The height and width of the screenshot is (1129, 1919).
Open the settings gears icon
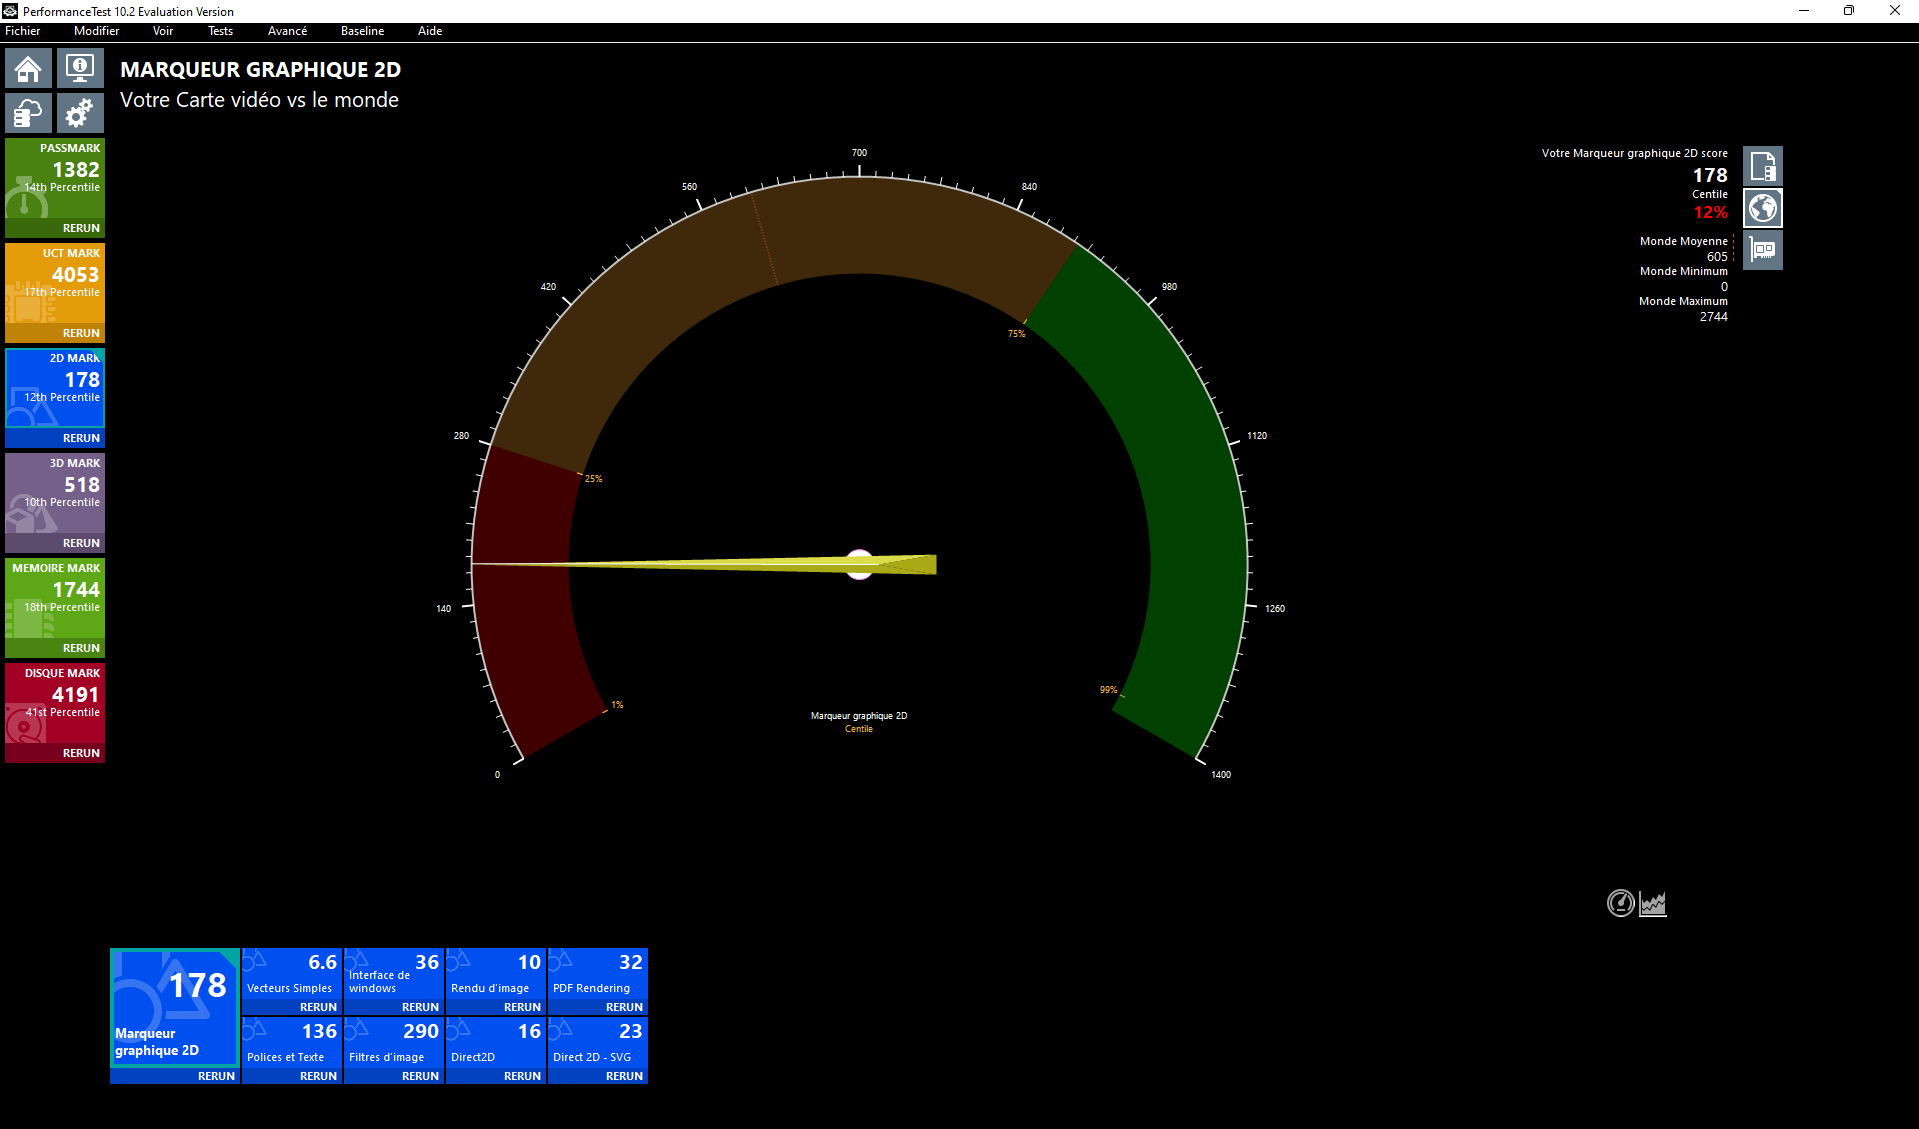80,113
